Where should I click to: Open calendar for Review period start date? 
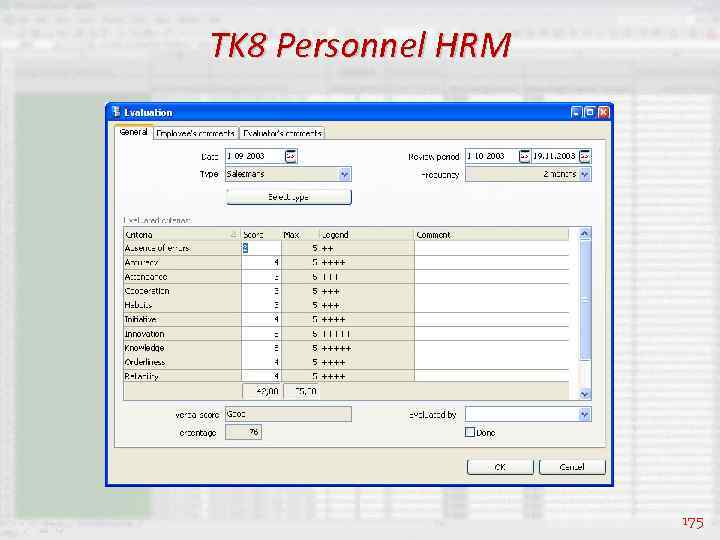[524, 156]
